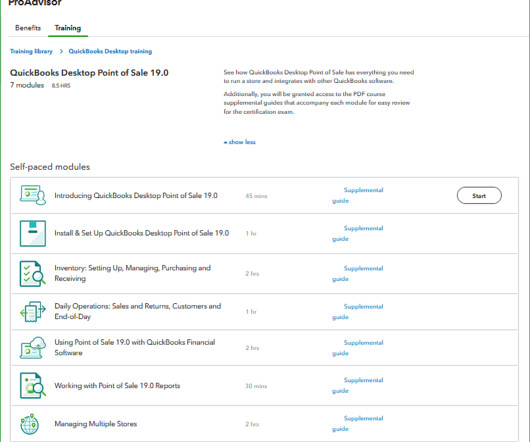Go to QuickBooks Desktop training breadcrumb

(x=110, y=51)
